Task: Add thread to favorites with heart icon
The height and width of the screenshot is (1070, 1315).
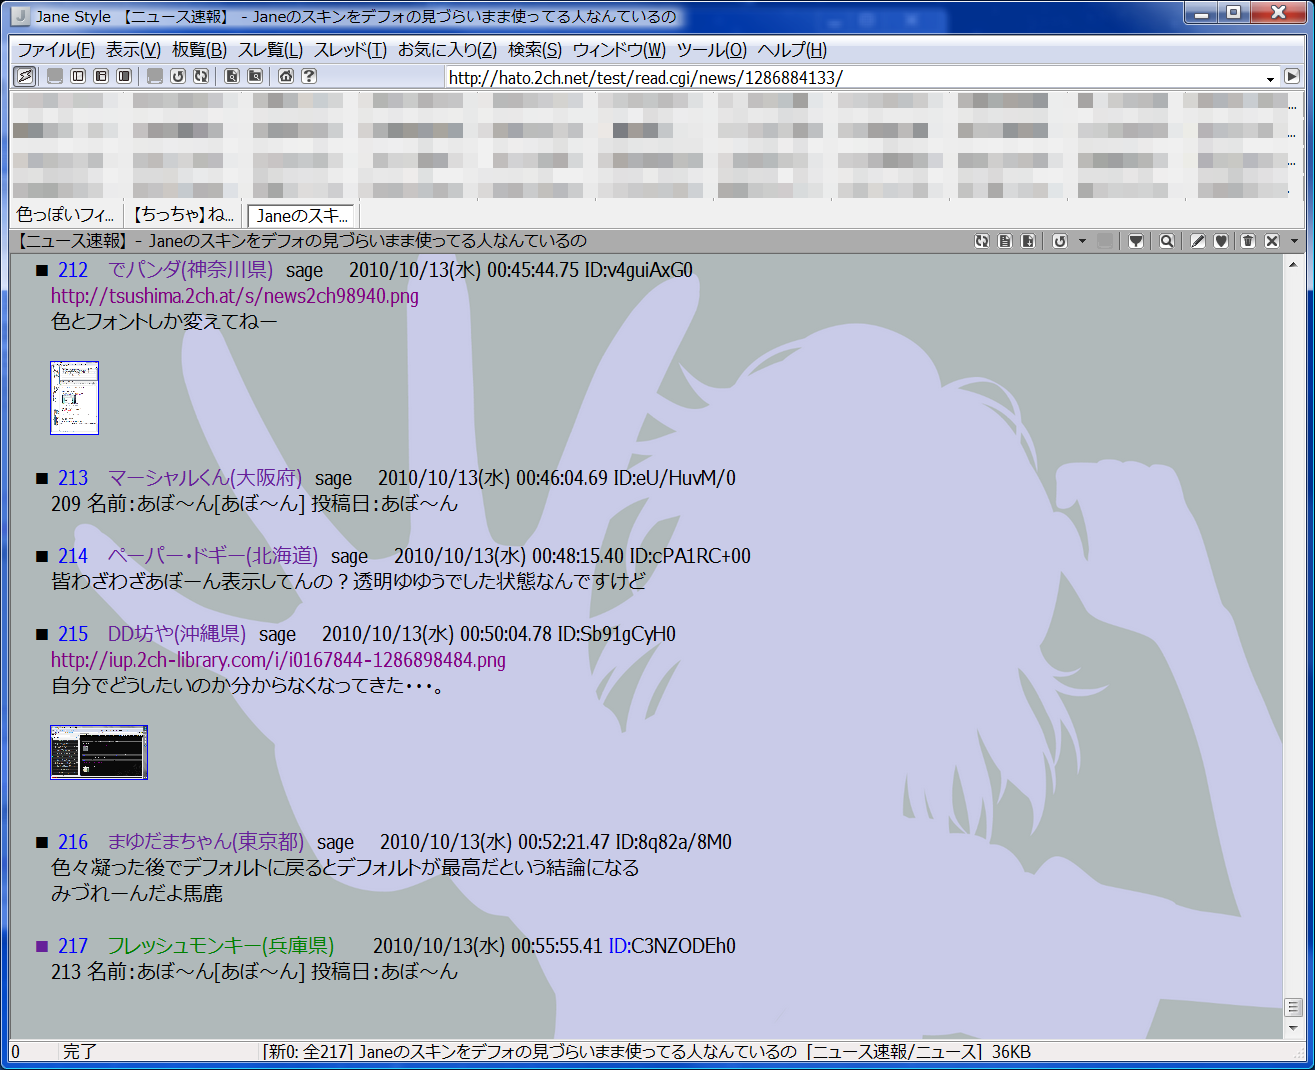Action: click(1221, 241)
